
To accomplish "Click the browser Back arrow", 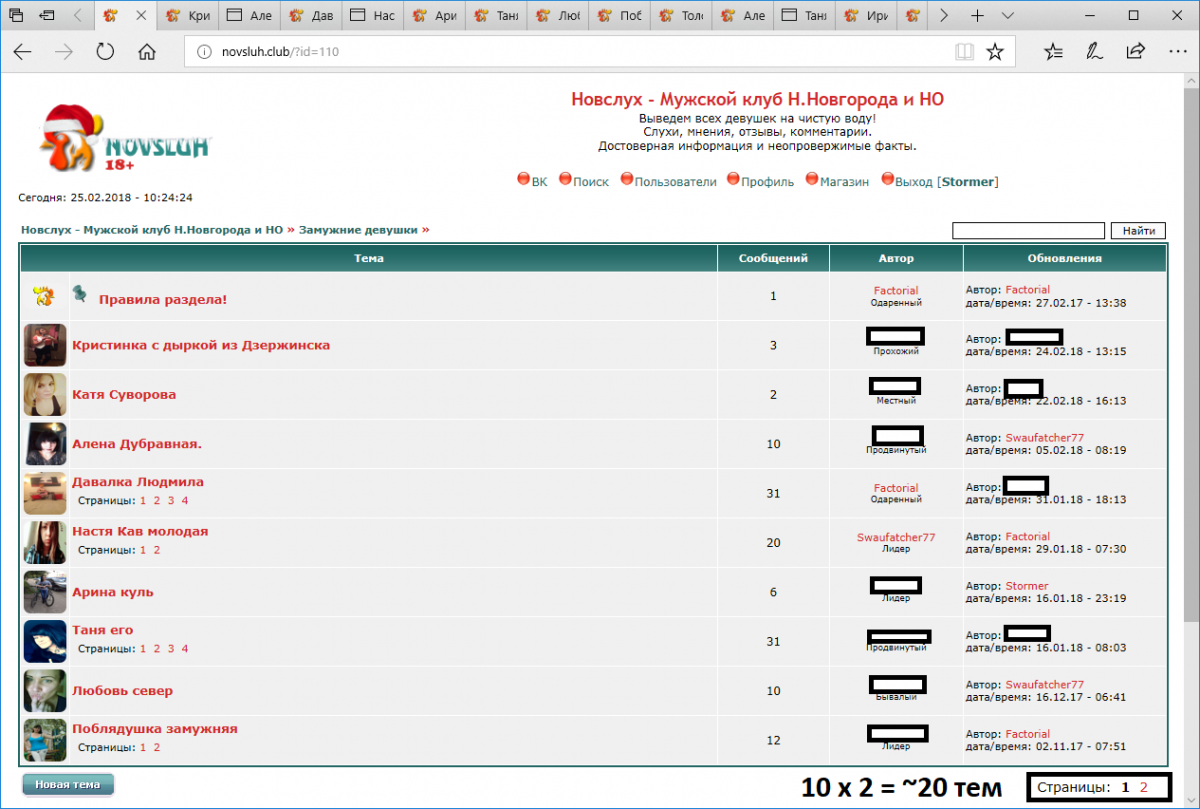I will (x=22, y=52).
